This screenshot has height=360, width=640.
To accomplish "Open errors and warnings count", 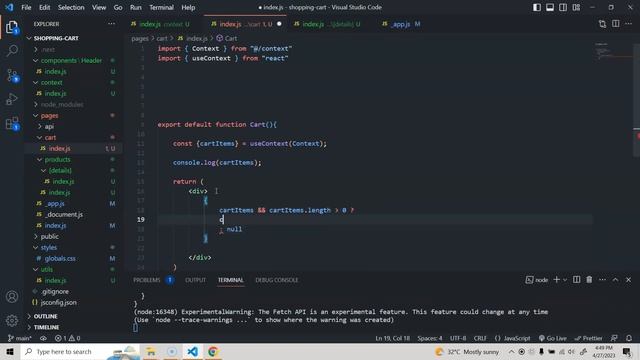I will (x=68, y=338).
